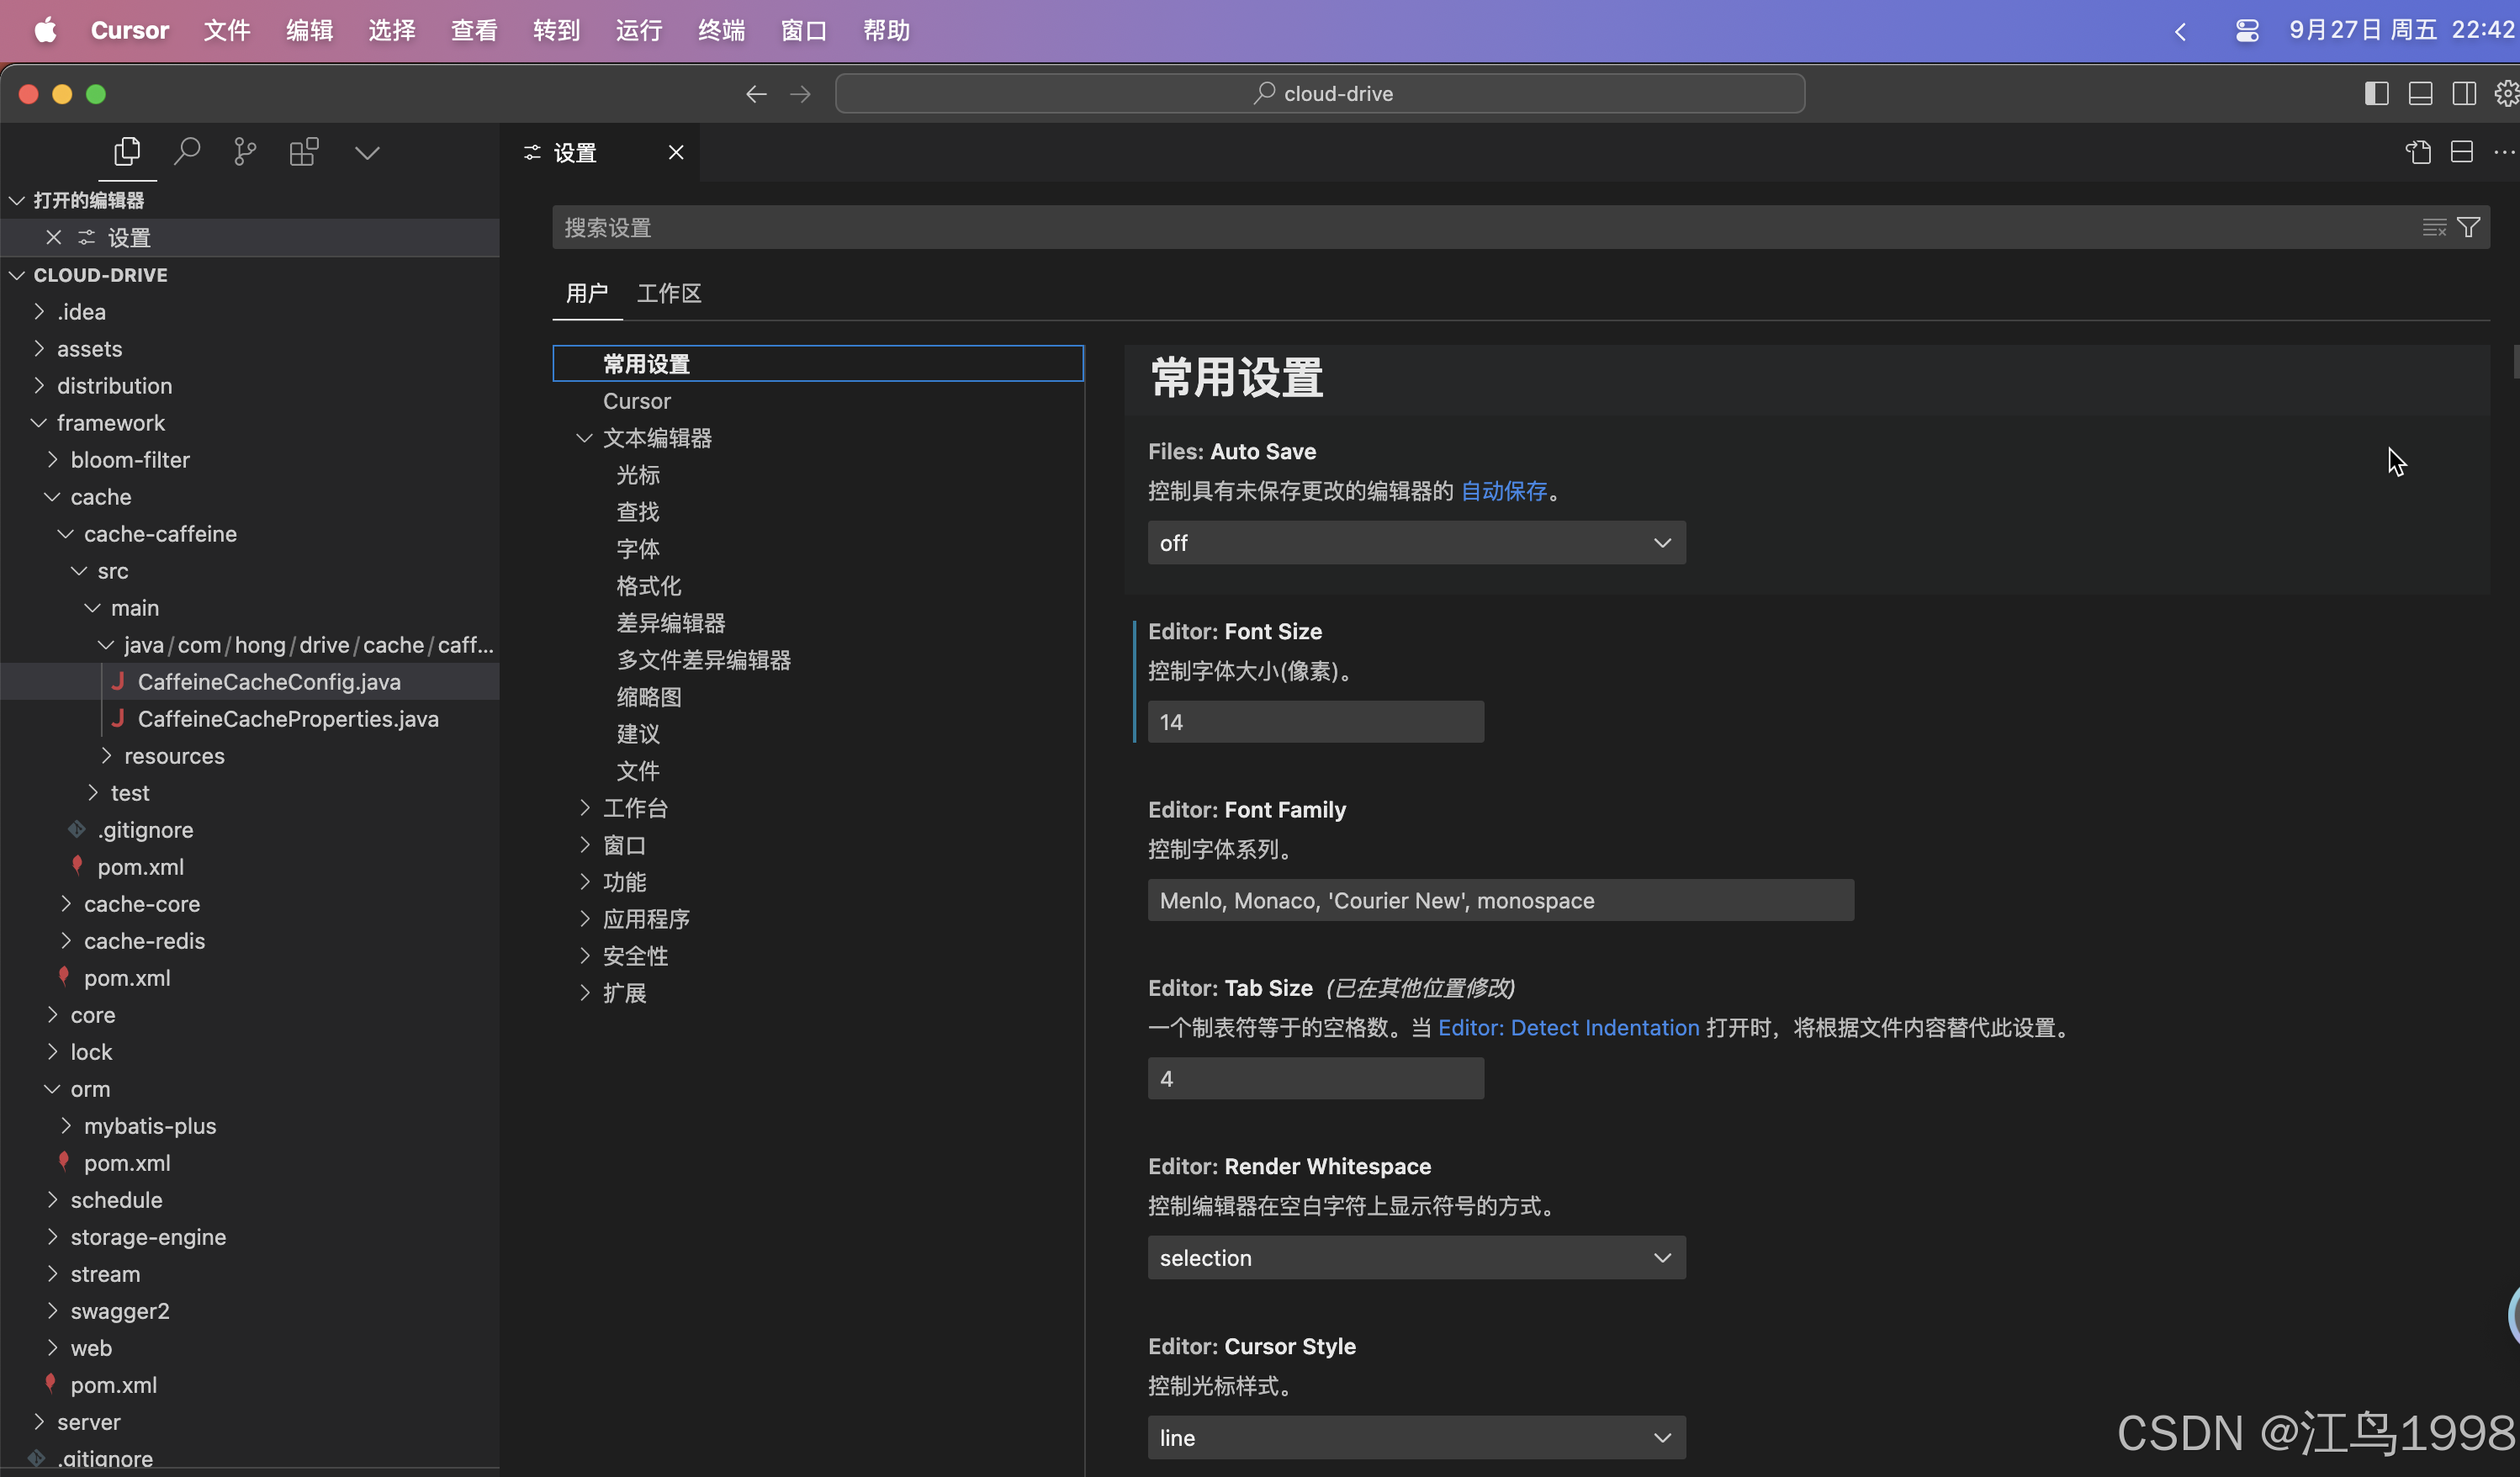Click the Tab Size input field
This screenshot has width=2520, height=1477.
[x=1316, y=1079]
